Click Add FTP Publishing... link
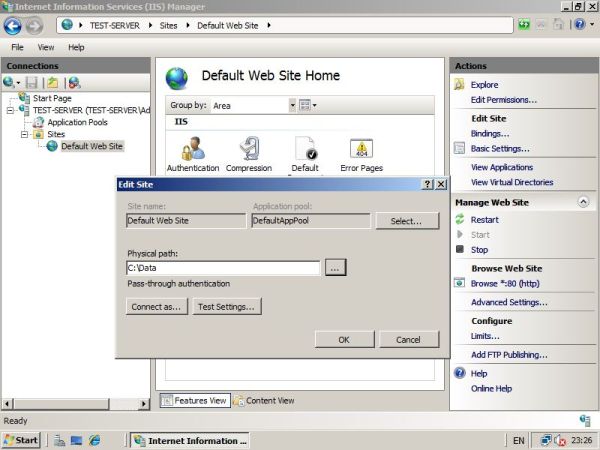This screenshot has width=600, height=450. [509, 355]
